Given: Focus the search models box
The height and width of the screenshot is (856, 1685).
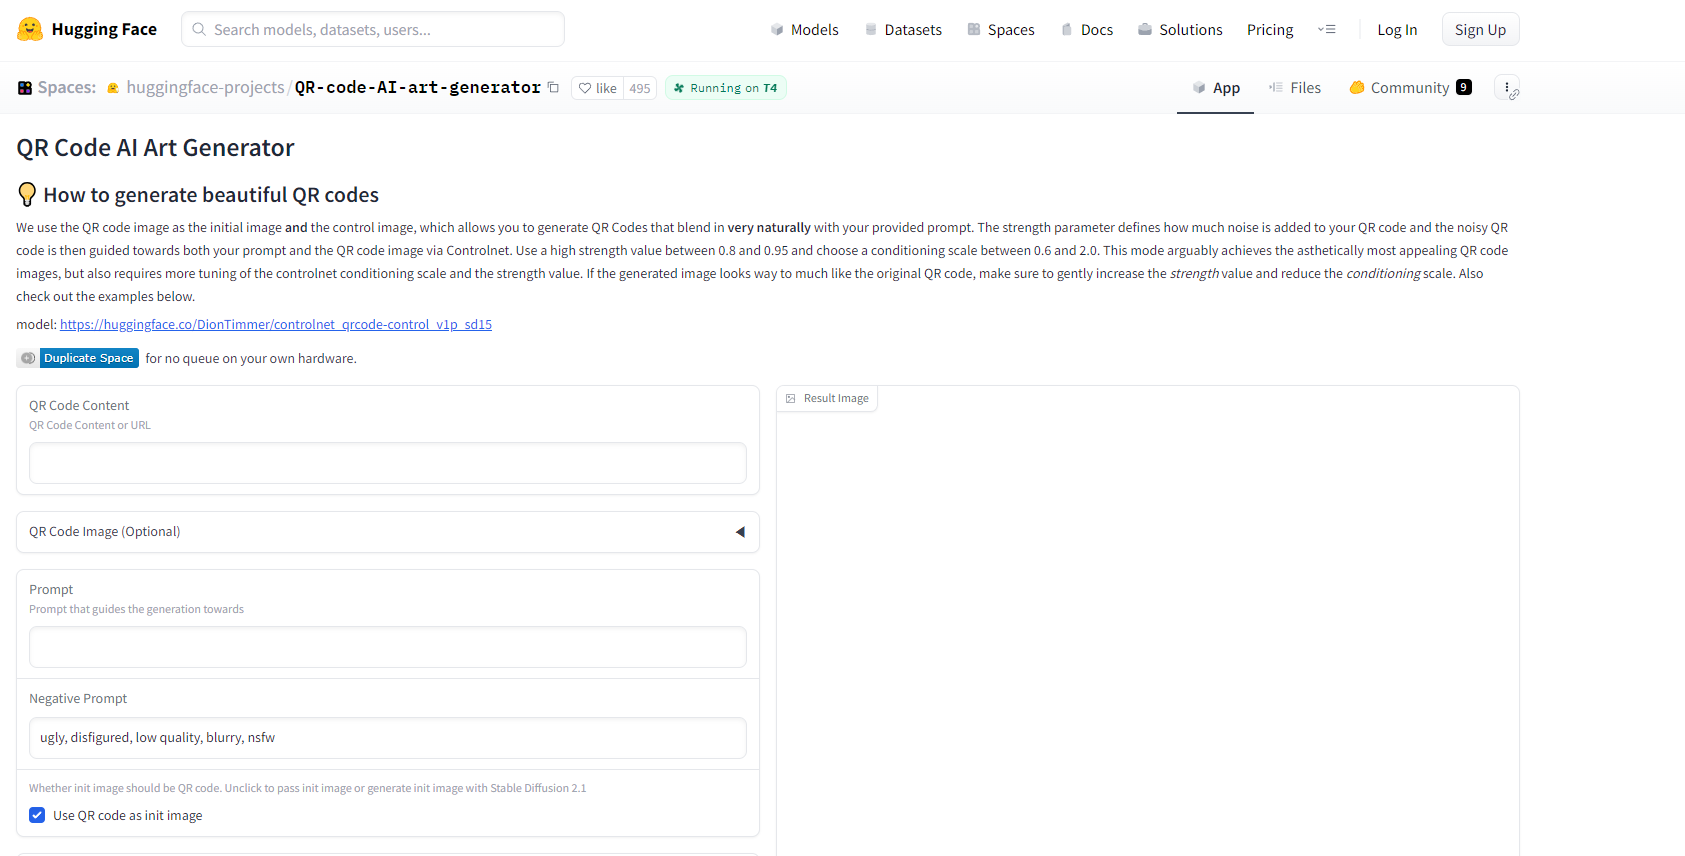Looking at the screenshot, I should 373,29.
